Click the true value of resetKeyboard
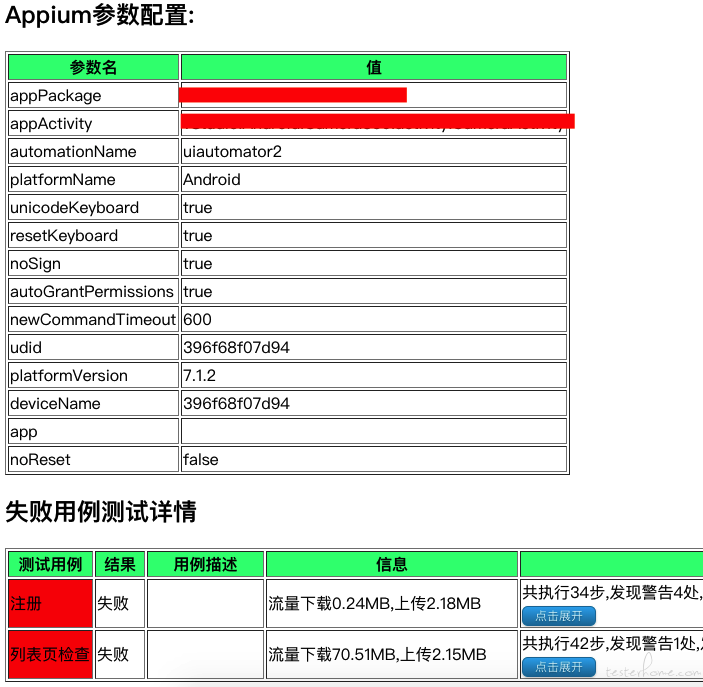Viewport: 703px width, 687px height. click(x=374, y=235)
